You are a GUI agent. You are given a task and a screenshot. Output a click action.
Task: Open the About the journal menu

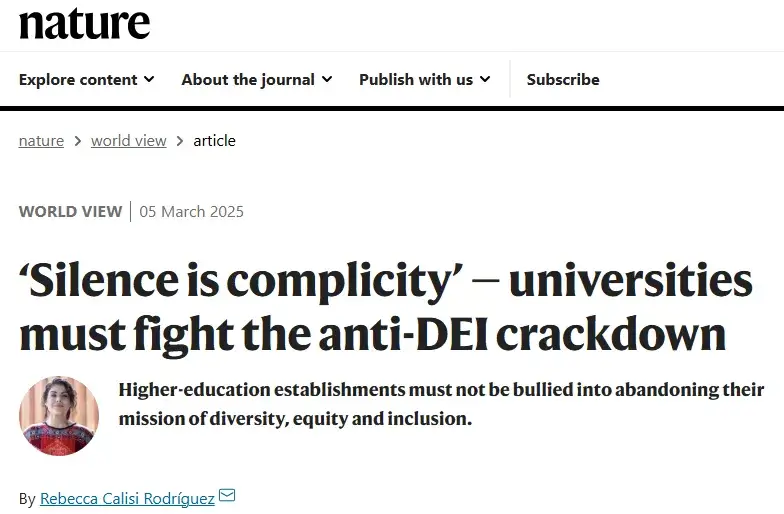tap(248, 79)
